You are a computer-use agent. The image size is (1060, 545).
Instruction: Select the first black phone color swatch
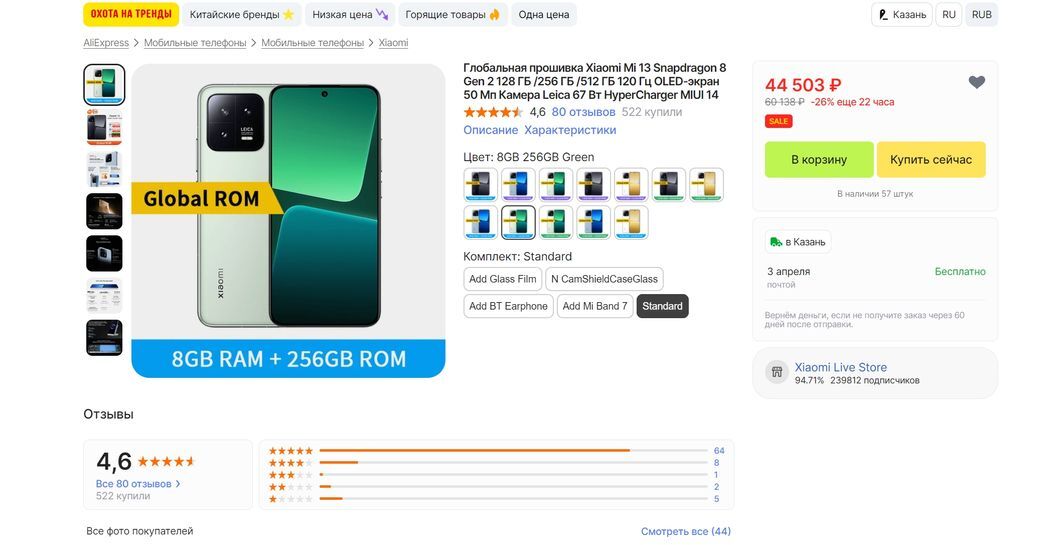(481, 185)
